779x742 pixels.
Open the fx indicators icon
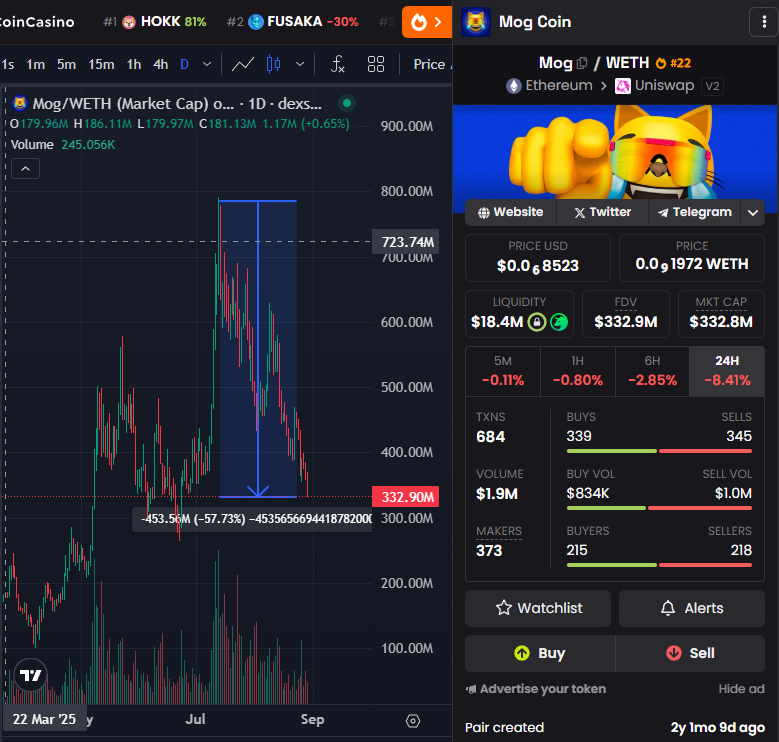pyautogui.click(x=337, y=64)
